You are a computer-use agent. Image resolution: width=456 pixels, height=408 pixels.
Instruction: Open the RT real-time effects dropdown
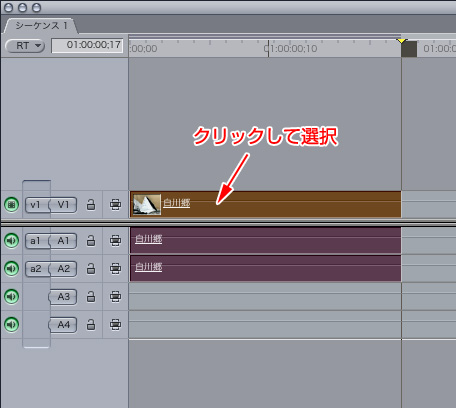(25, 46)
